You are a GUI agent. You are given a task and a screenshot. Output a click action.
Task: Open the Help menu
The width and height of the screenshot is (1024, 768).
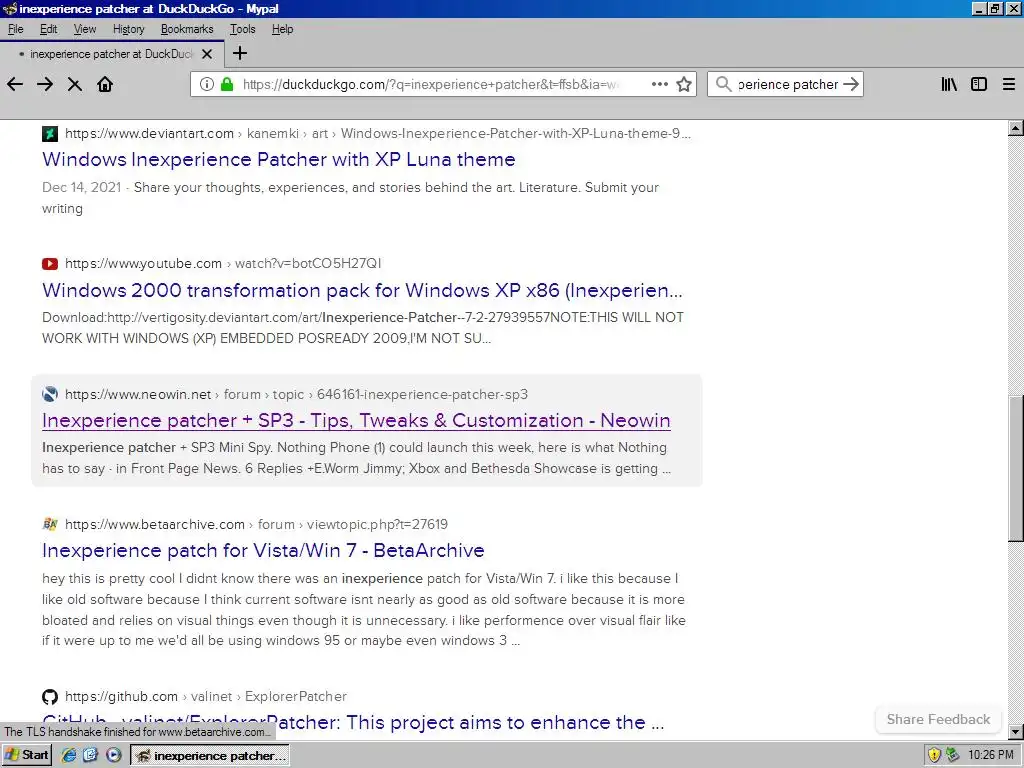click(x=282, y=29)
